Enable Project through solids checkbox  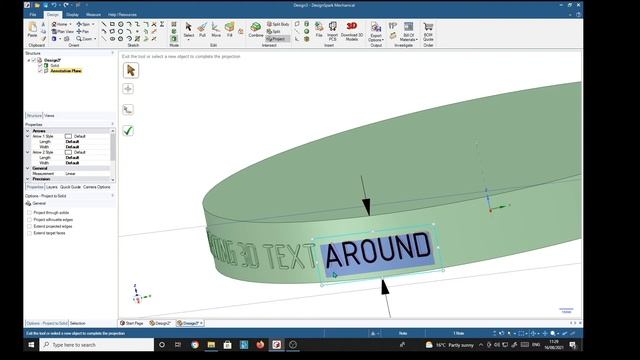(29, 213)
